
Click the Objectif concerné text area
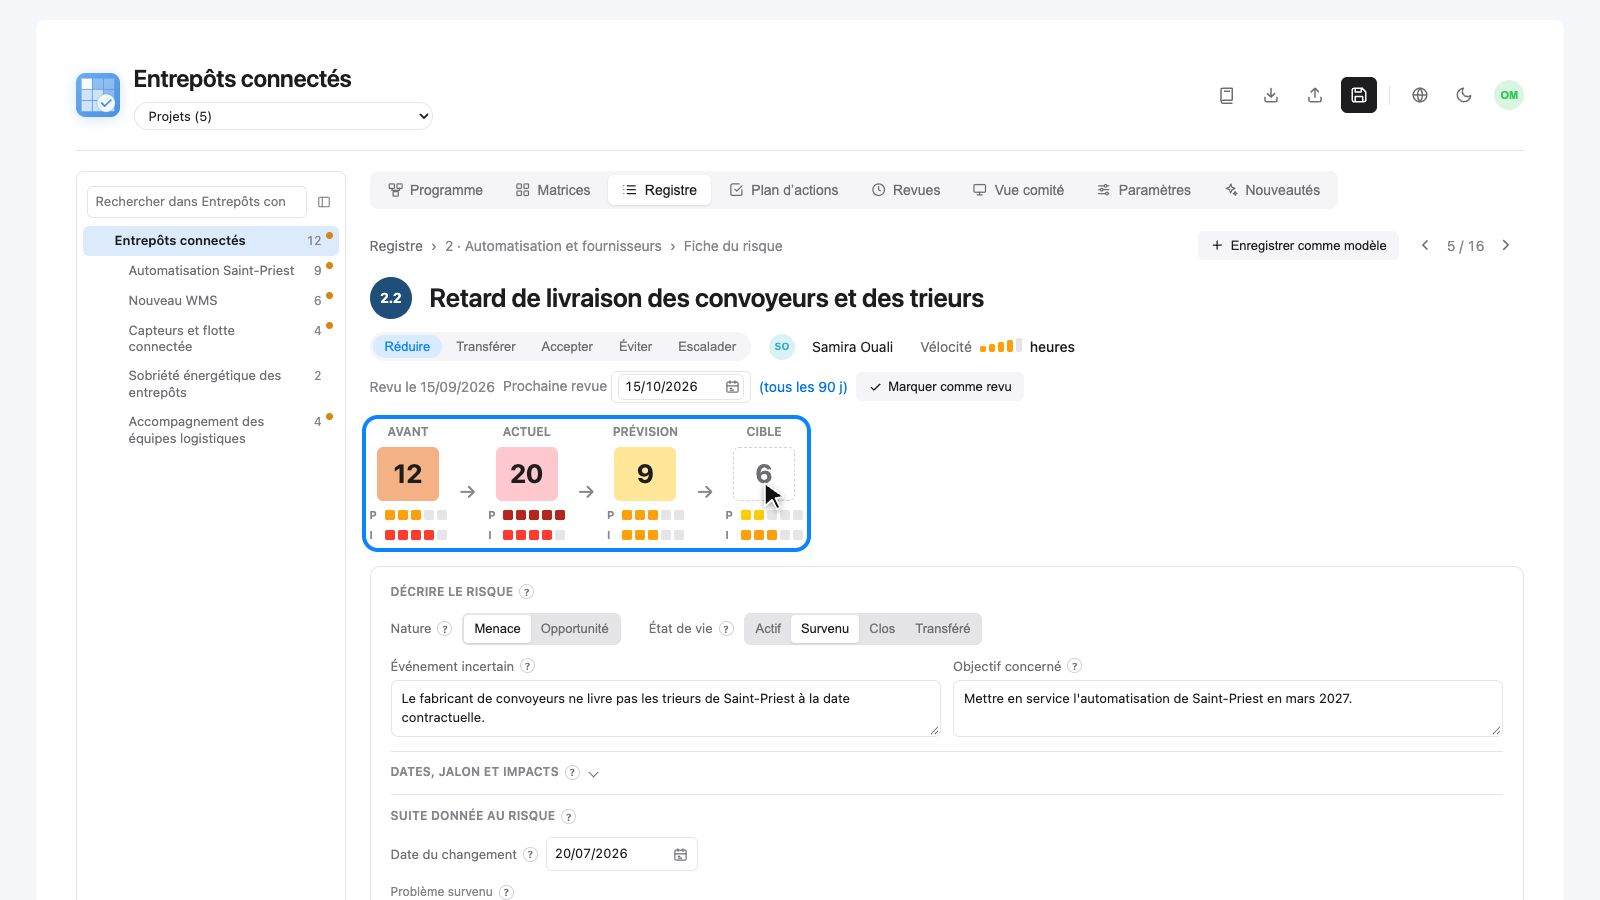pos(1227,708)
